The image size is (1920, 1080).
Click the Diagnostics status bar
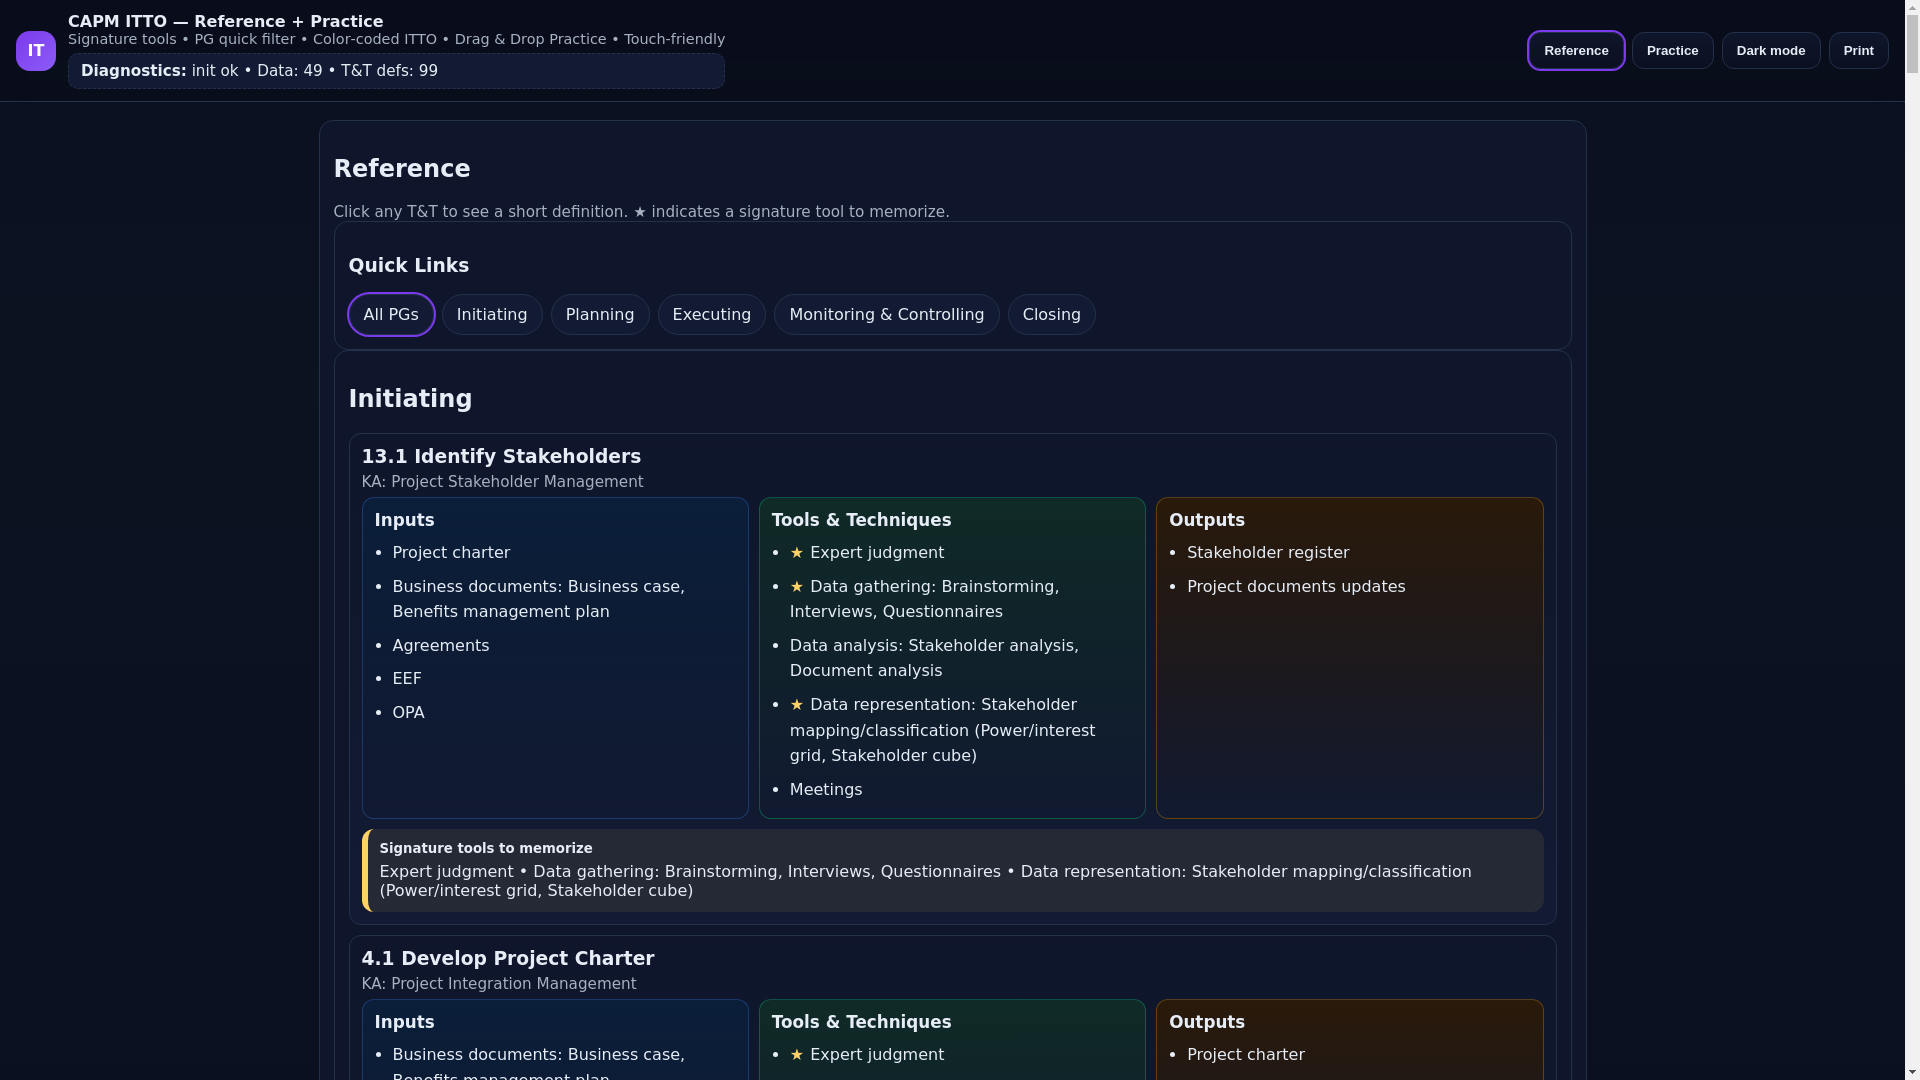[x=396, y=71]
